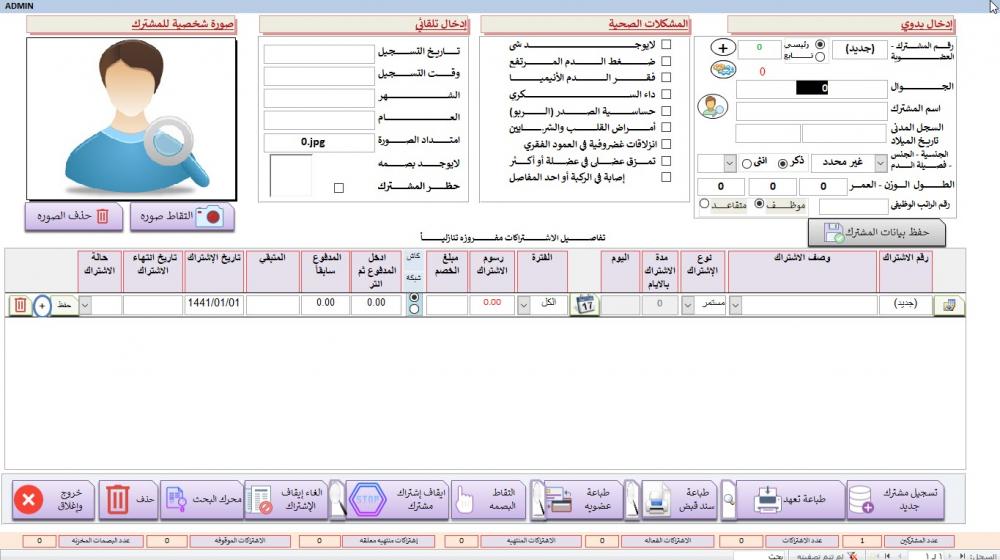The height and width of the screenshot is (560, 1000).
Task: Check إصابة في الركبة أو احد المفاصل checkbox
Action: tap(666, 177)
